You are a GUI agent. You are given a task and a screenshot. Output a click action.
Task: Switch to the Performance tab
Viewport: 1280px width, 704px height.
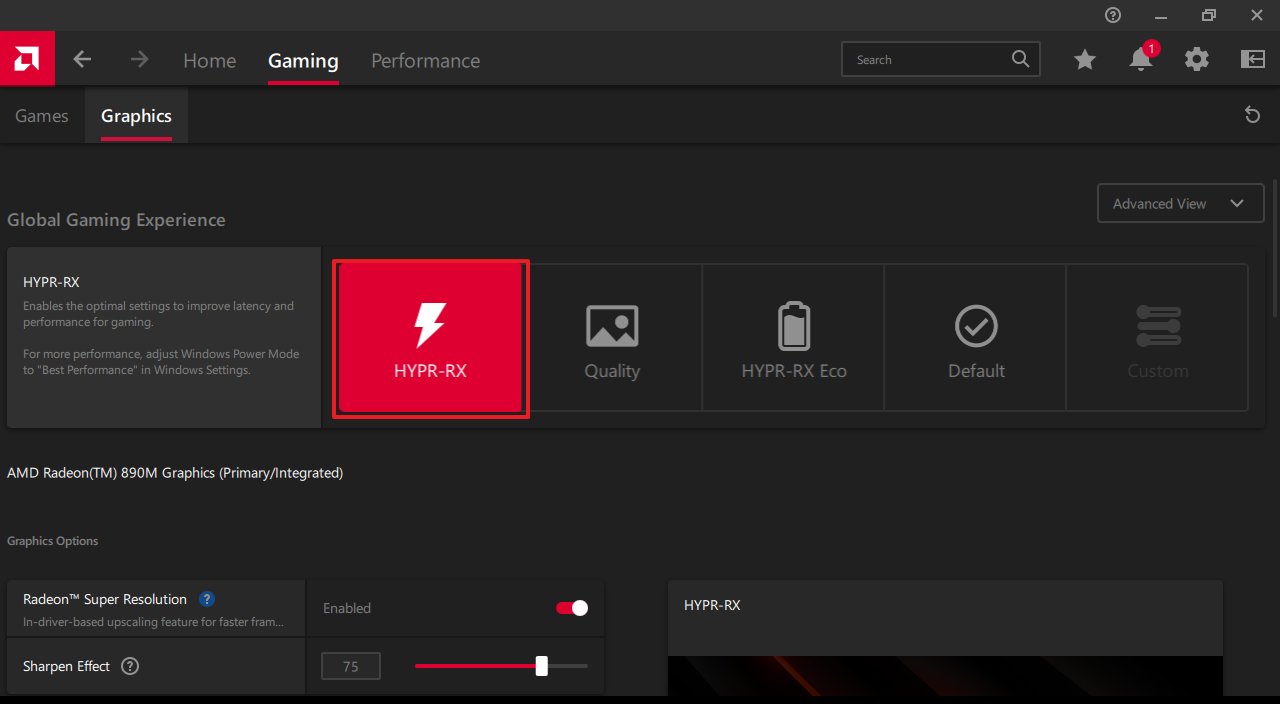425,61
